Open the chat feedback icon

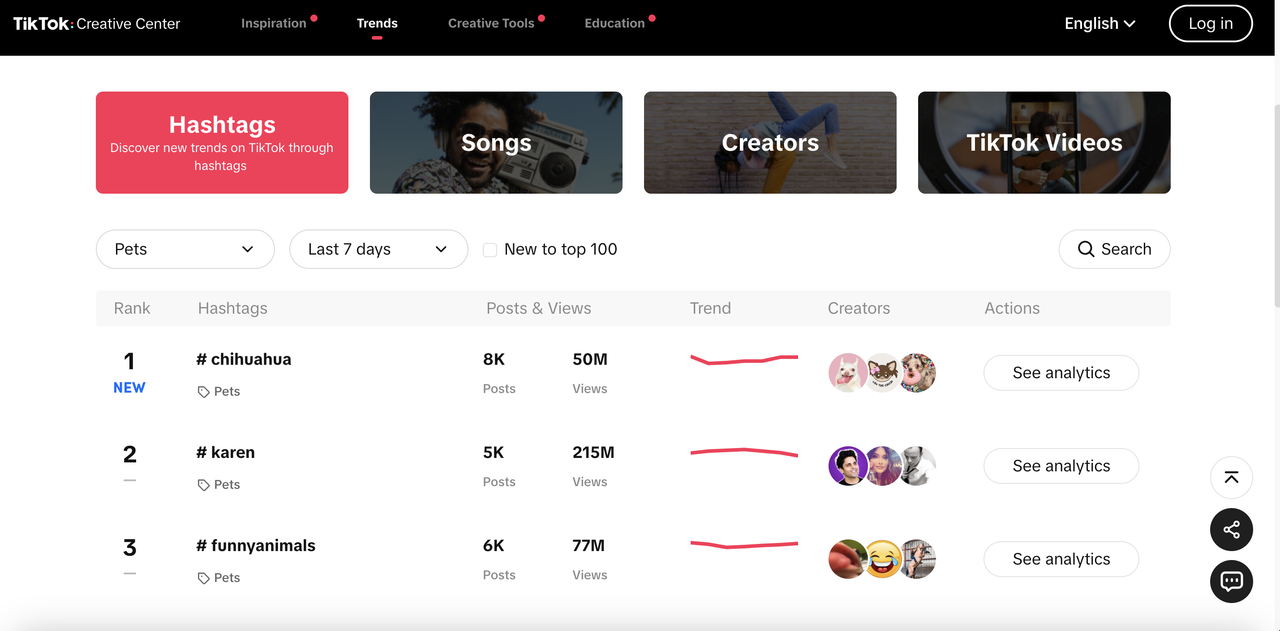coord(1231,581)
